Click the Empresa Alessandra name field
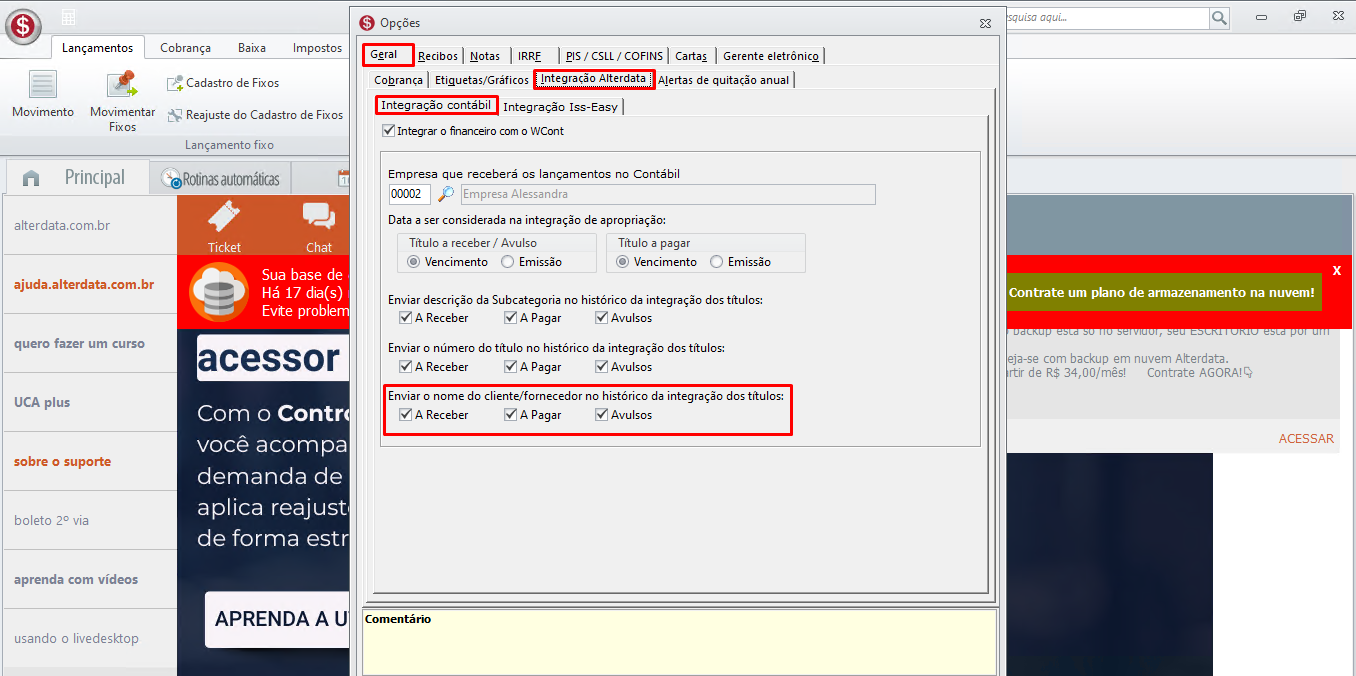The width and height of the screenshot is (1356, 676). click(668, 194)
